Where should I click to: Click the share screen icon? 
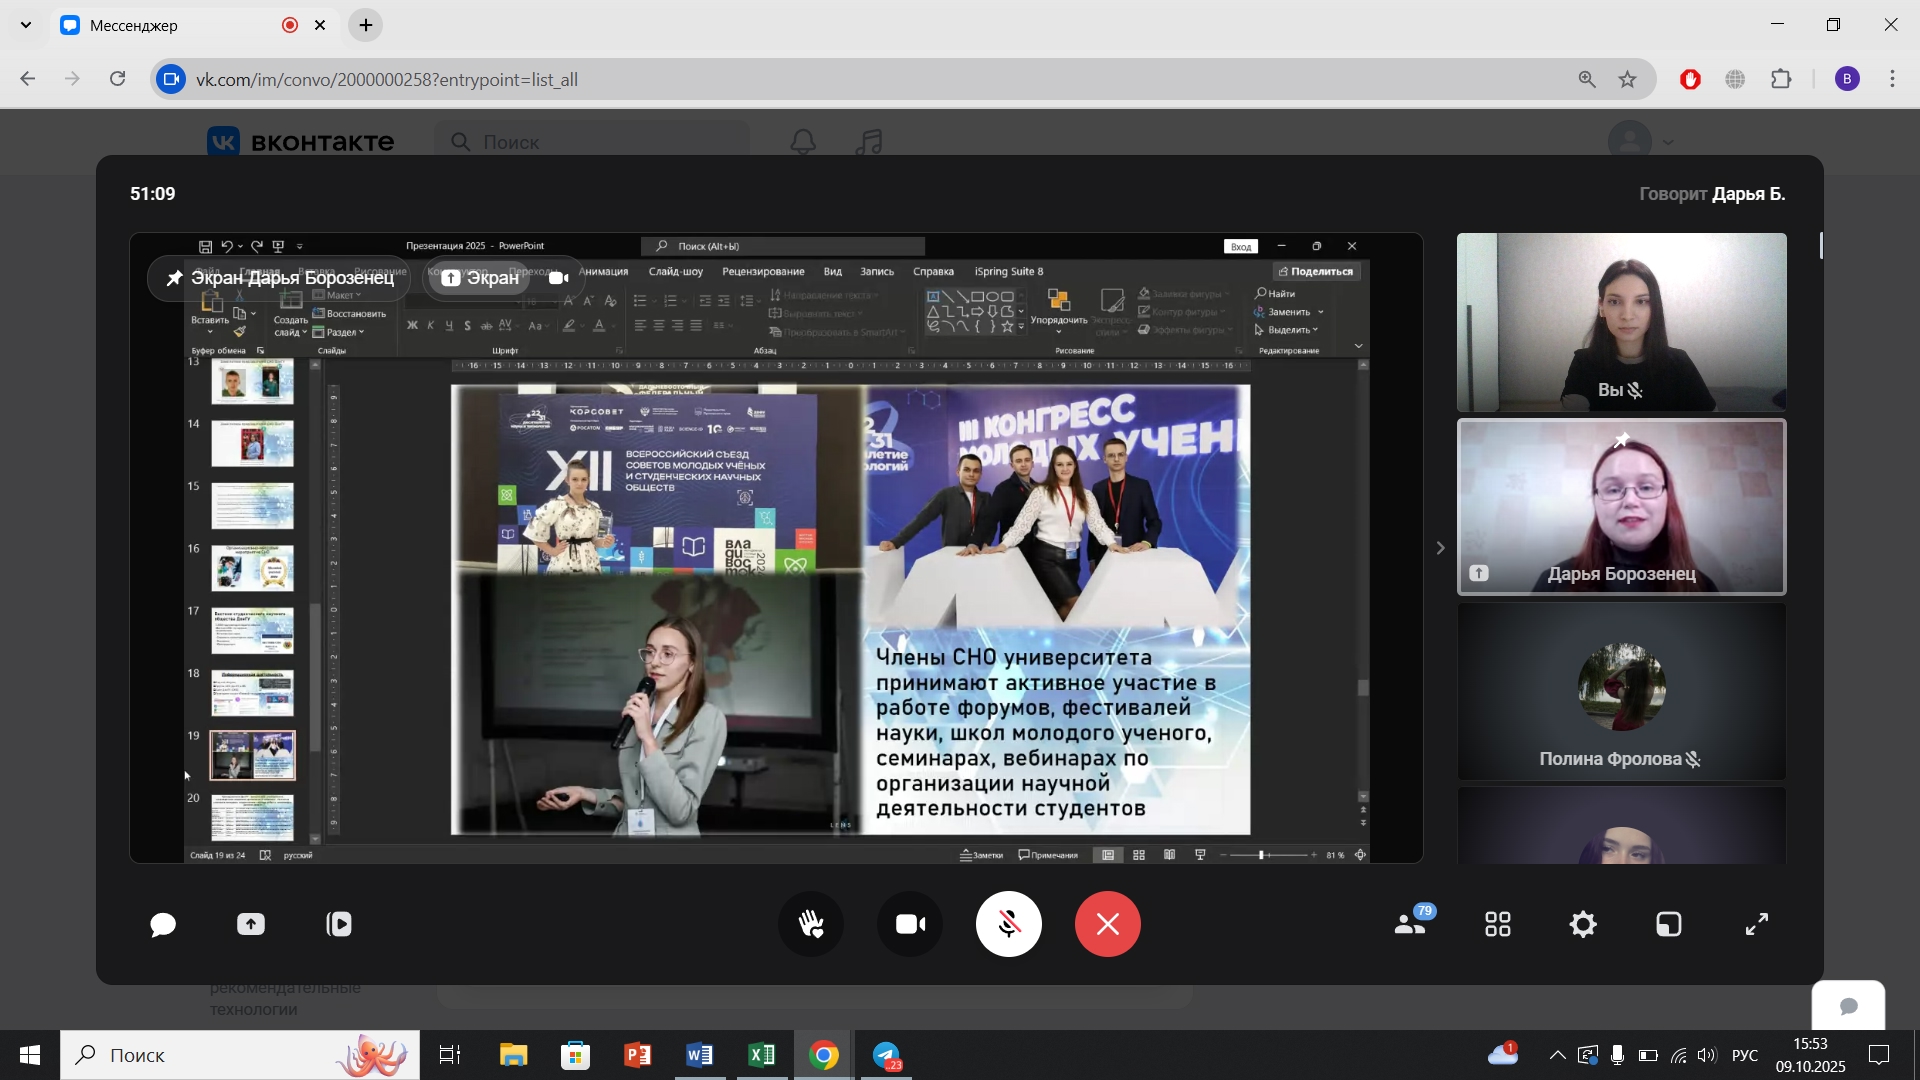pyautogui.click(x=251, y=925)
